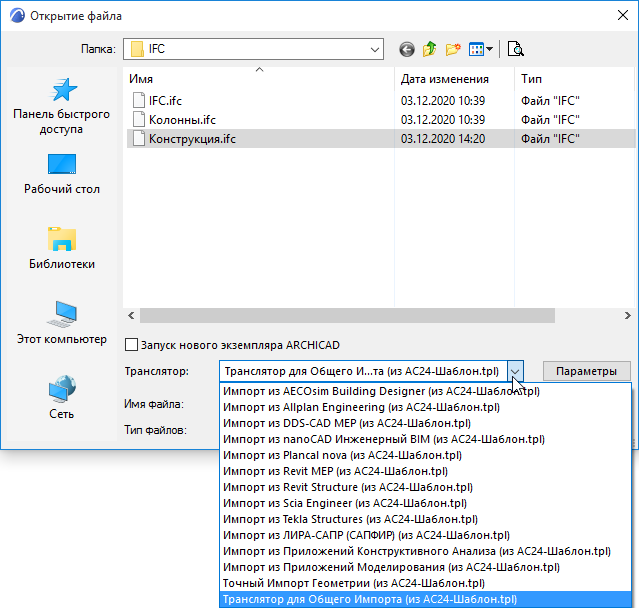Open Библиотеки location
The width and height of the screenshot is (639, 608).
pyautogui.click(x=62, y=248)
